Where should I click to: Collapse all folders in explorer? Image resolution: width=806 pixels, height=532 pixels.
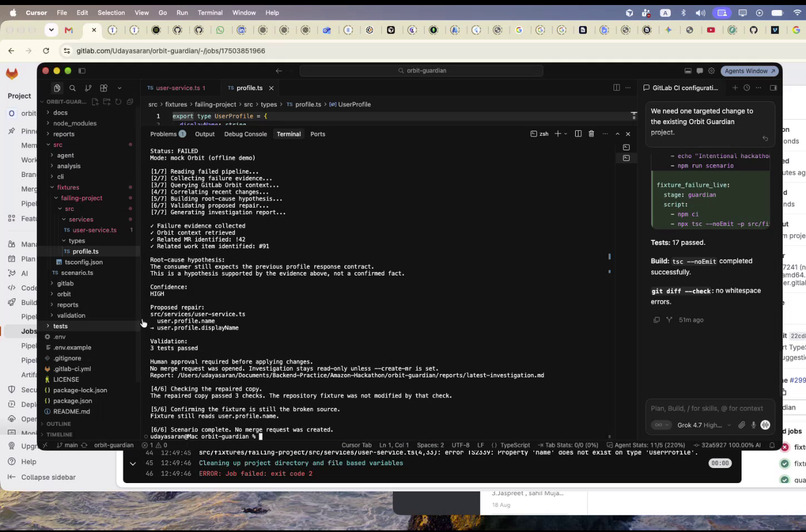[130, 102]
